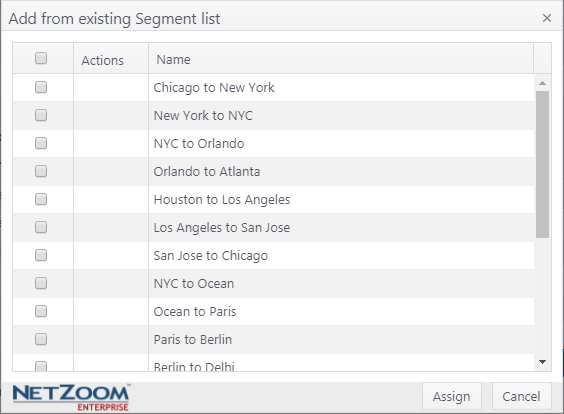564x414 pixels.
Task: Click the Cancel button
Action: coord(522,396)
